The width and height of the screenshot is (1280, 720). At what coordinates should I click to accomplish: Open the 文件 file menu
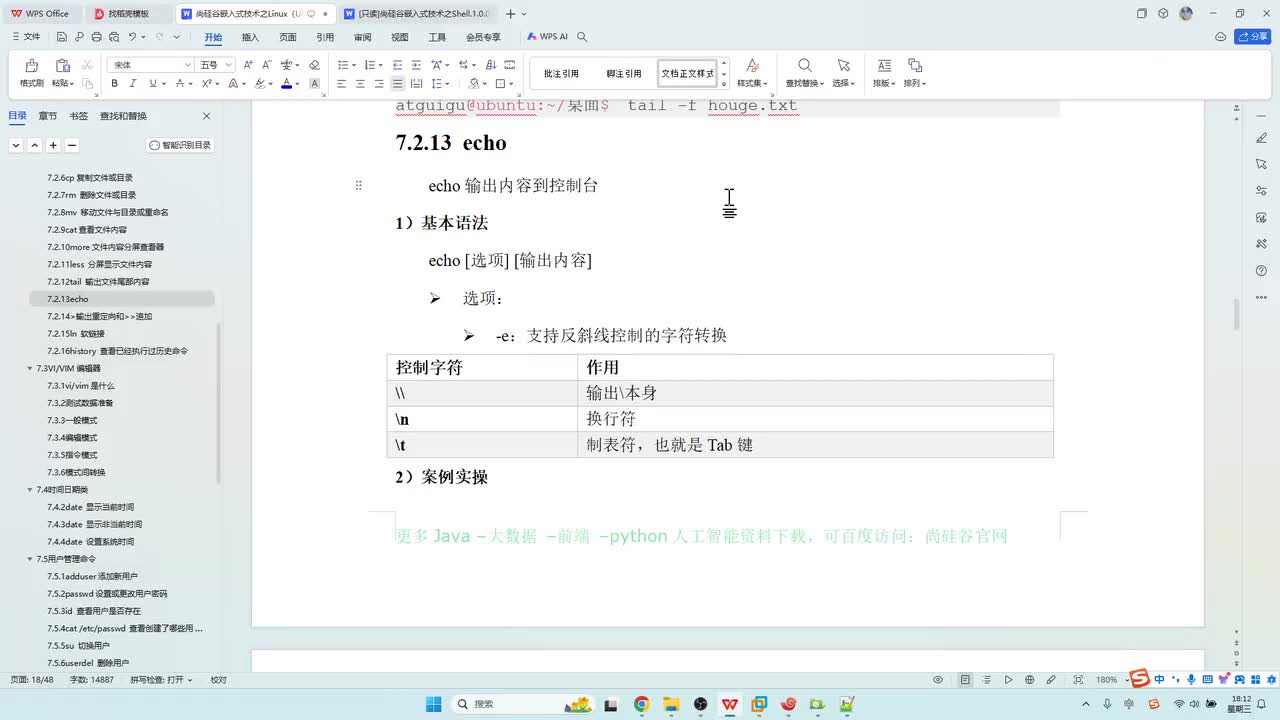[x=27, y=37]
